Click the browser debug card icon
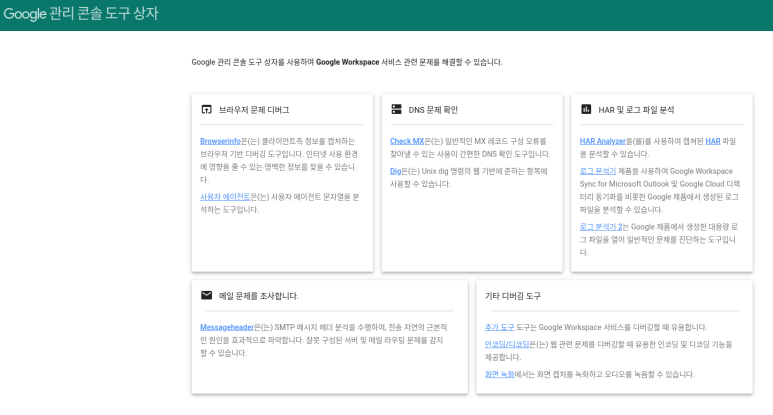Viewport: 773px width, 415px height. pos(207,109)
